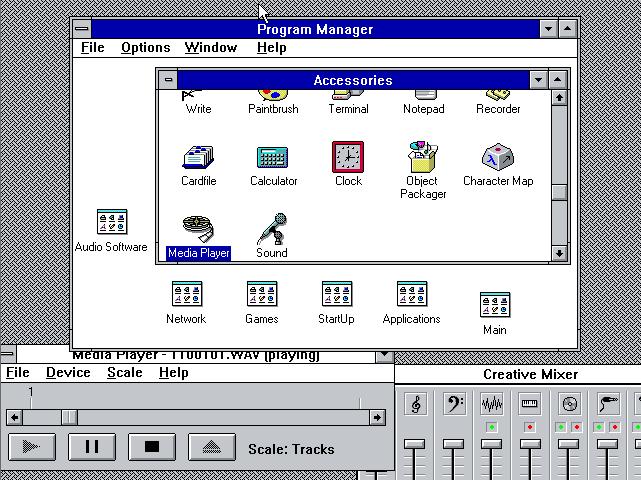Toggle the red light under the line-in plug icon
This screenshot has height=480, width=641.
pos(615,427)
